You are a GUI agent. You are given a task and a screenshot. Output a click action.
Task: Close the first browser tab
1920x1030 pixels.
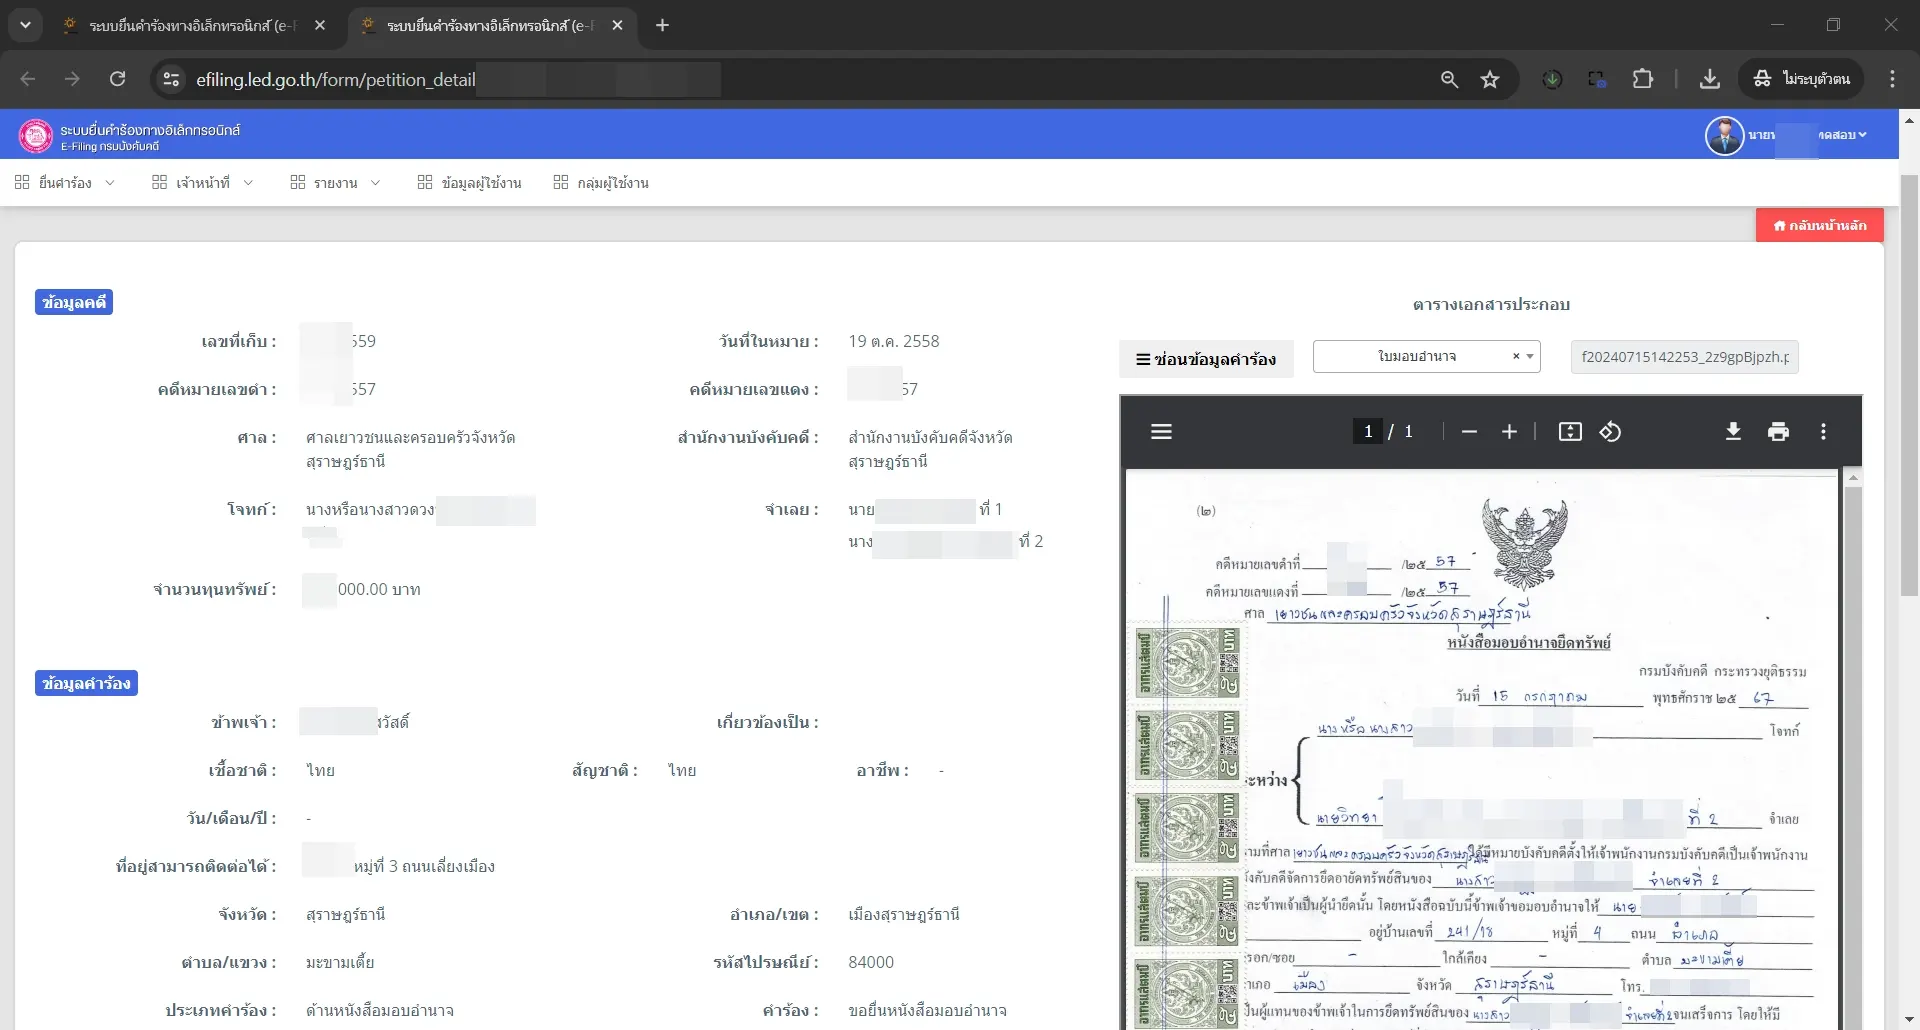320,25
